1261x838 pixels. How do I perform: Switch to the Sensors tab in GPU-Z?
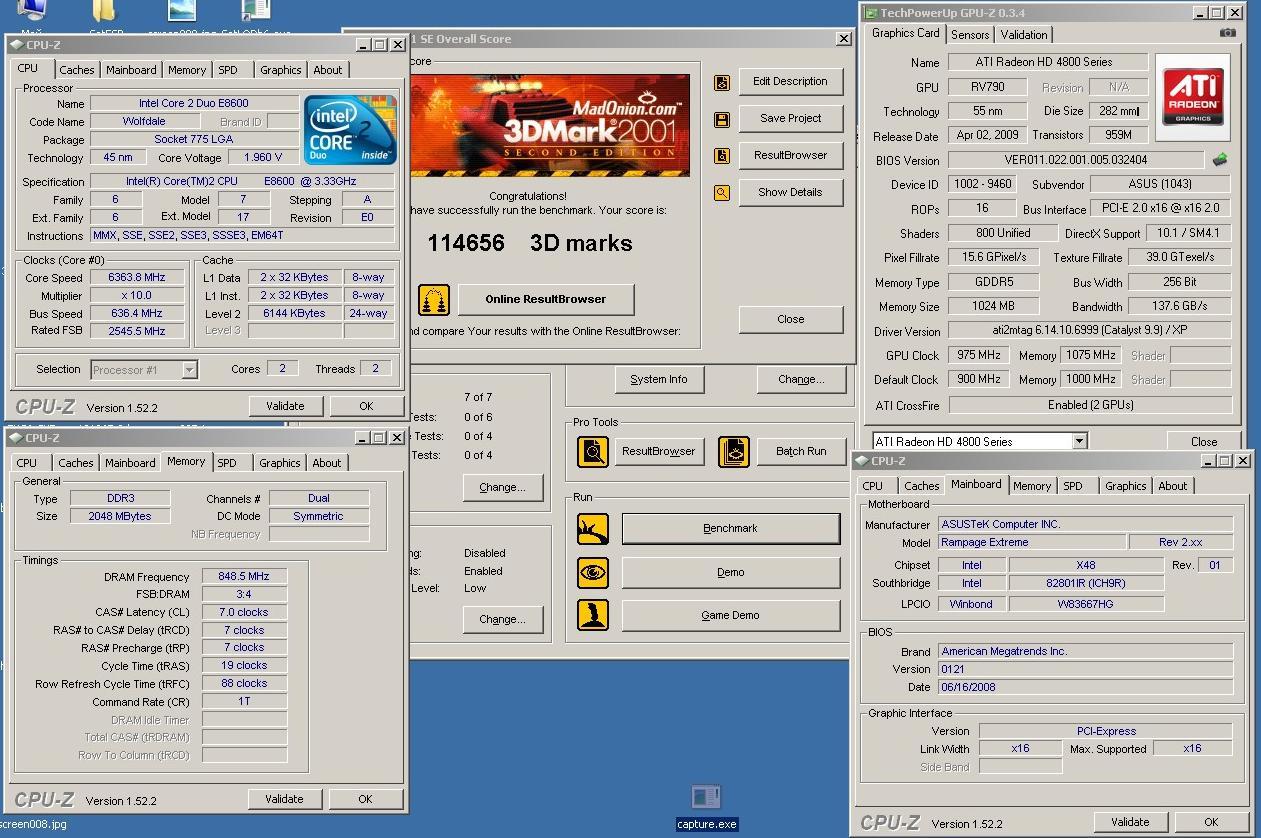click(970, 34)
